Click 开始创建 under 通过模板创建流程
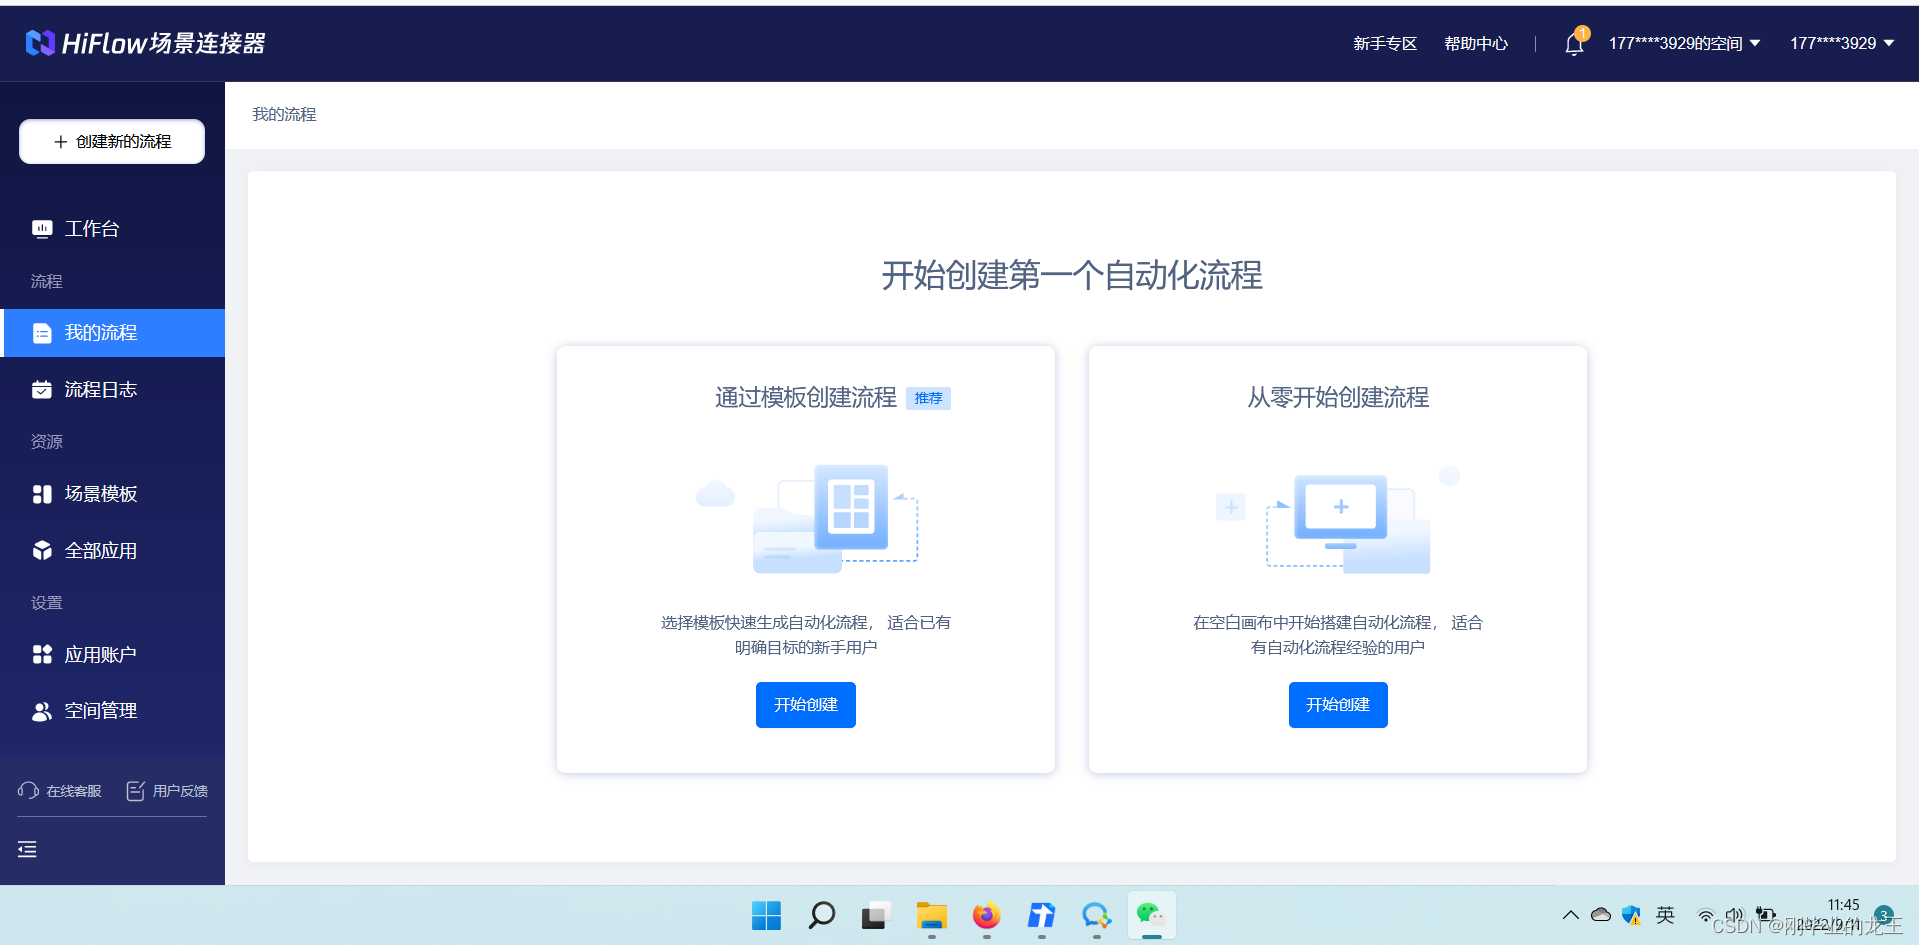This screenshot has height=945, width=1919. point(805,705)
